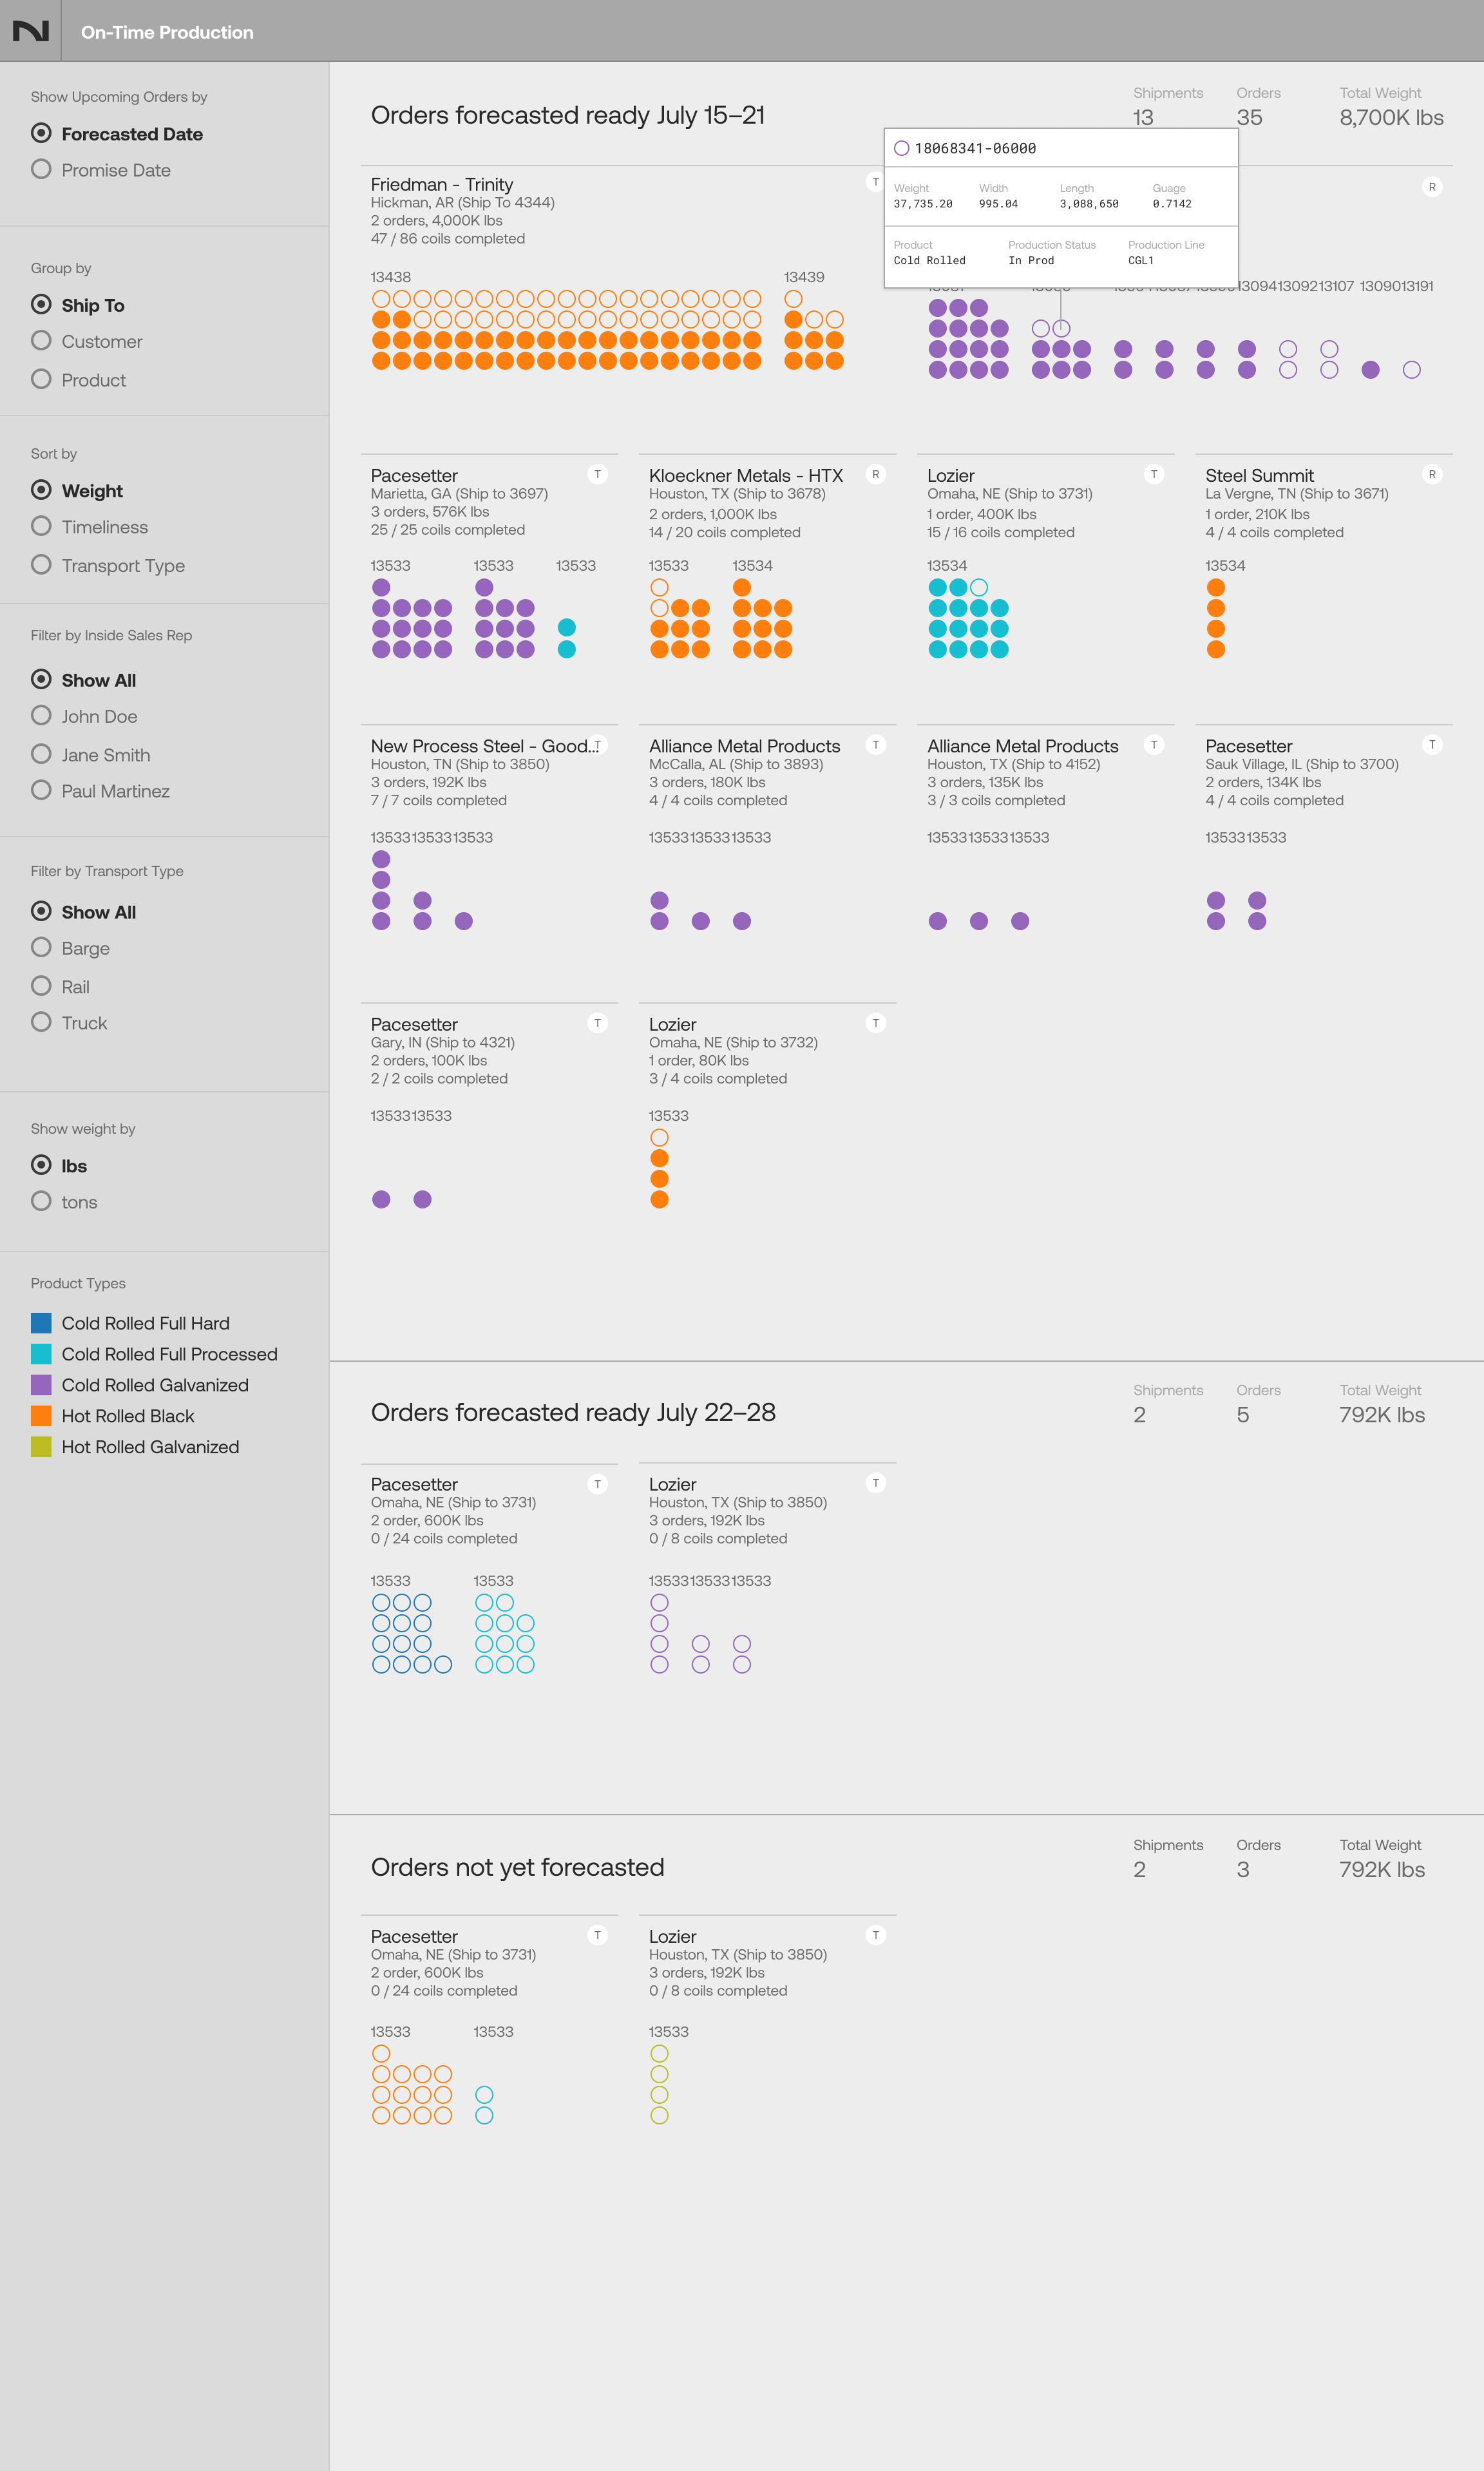The height and width of the screenshot is (2471, 1484).
Task: Click the T badge on not-yet-forecasted Pacesetter card
Action: [x=597, y=1935]
